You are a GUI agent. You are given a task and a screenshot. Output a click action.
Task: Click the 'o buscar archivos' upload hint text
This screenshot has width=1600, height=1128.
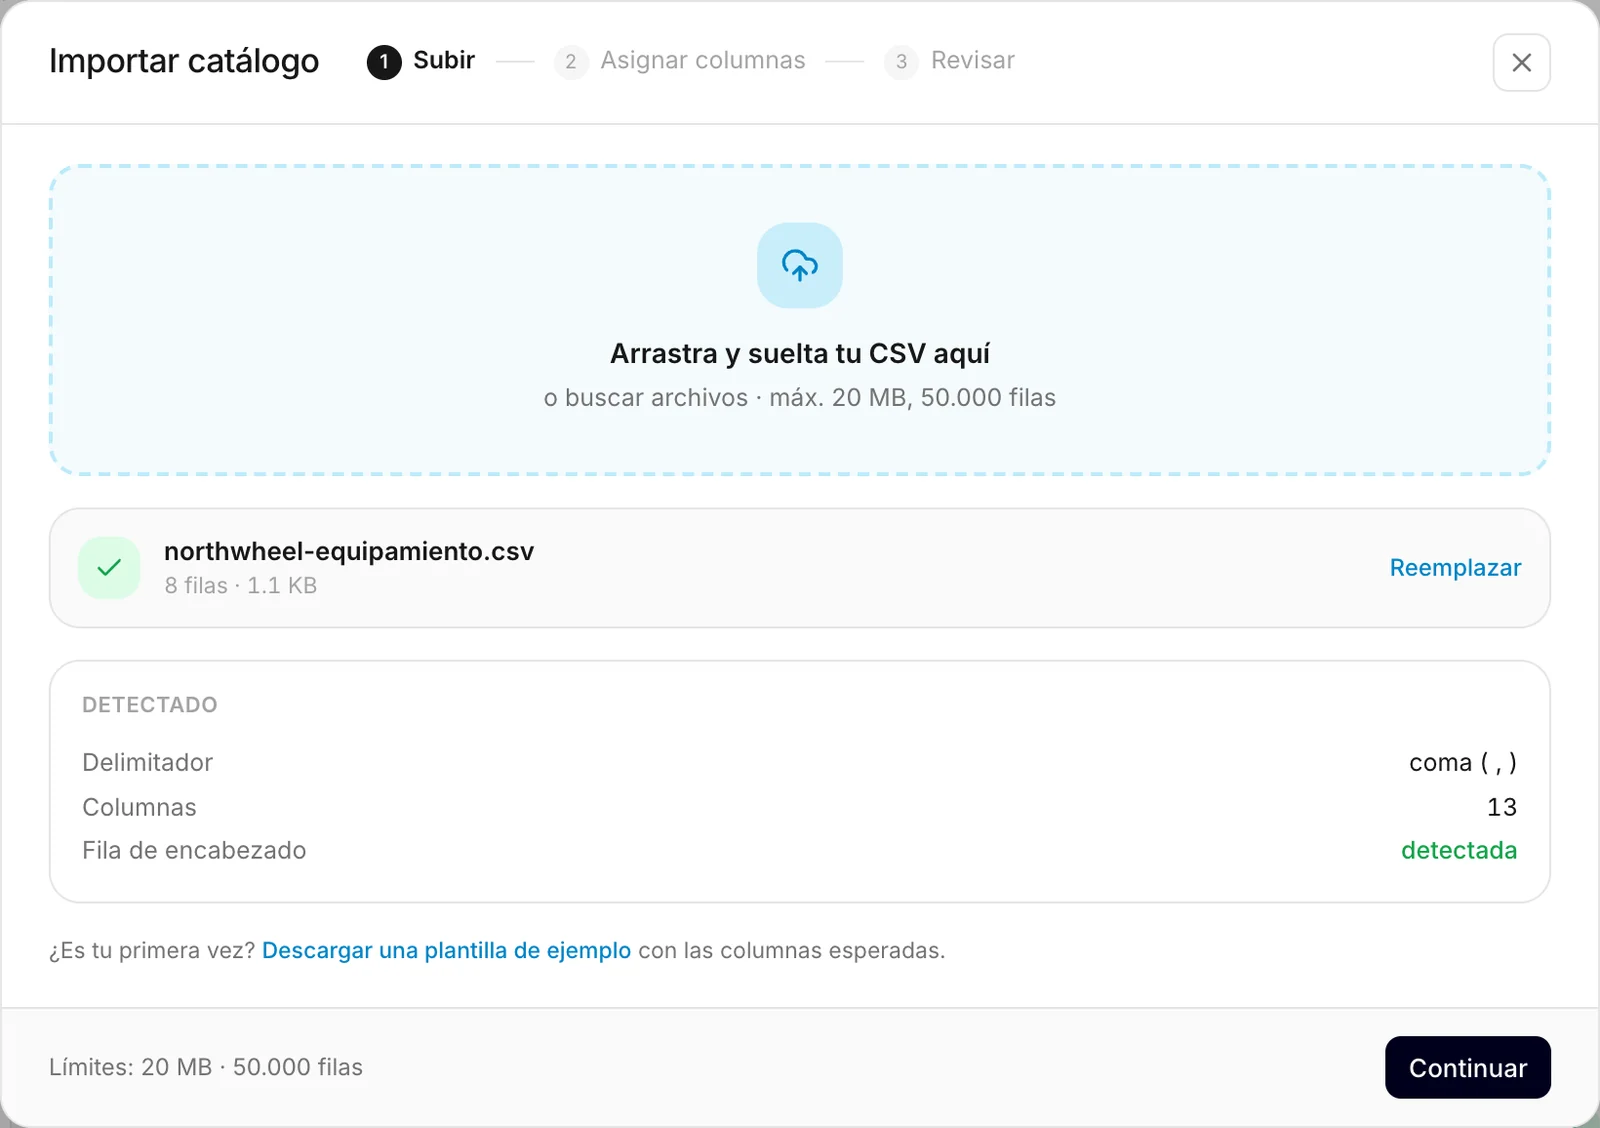click(646, 398)
